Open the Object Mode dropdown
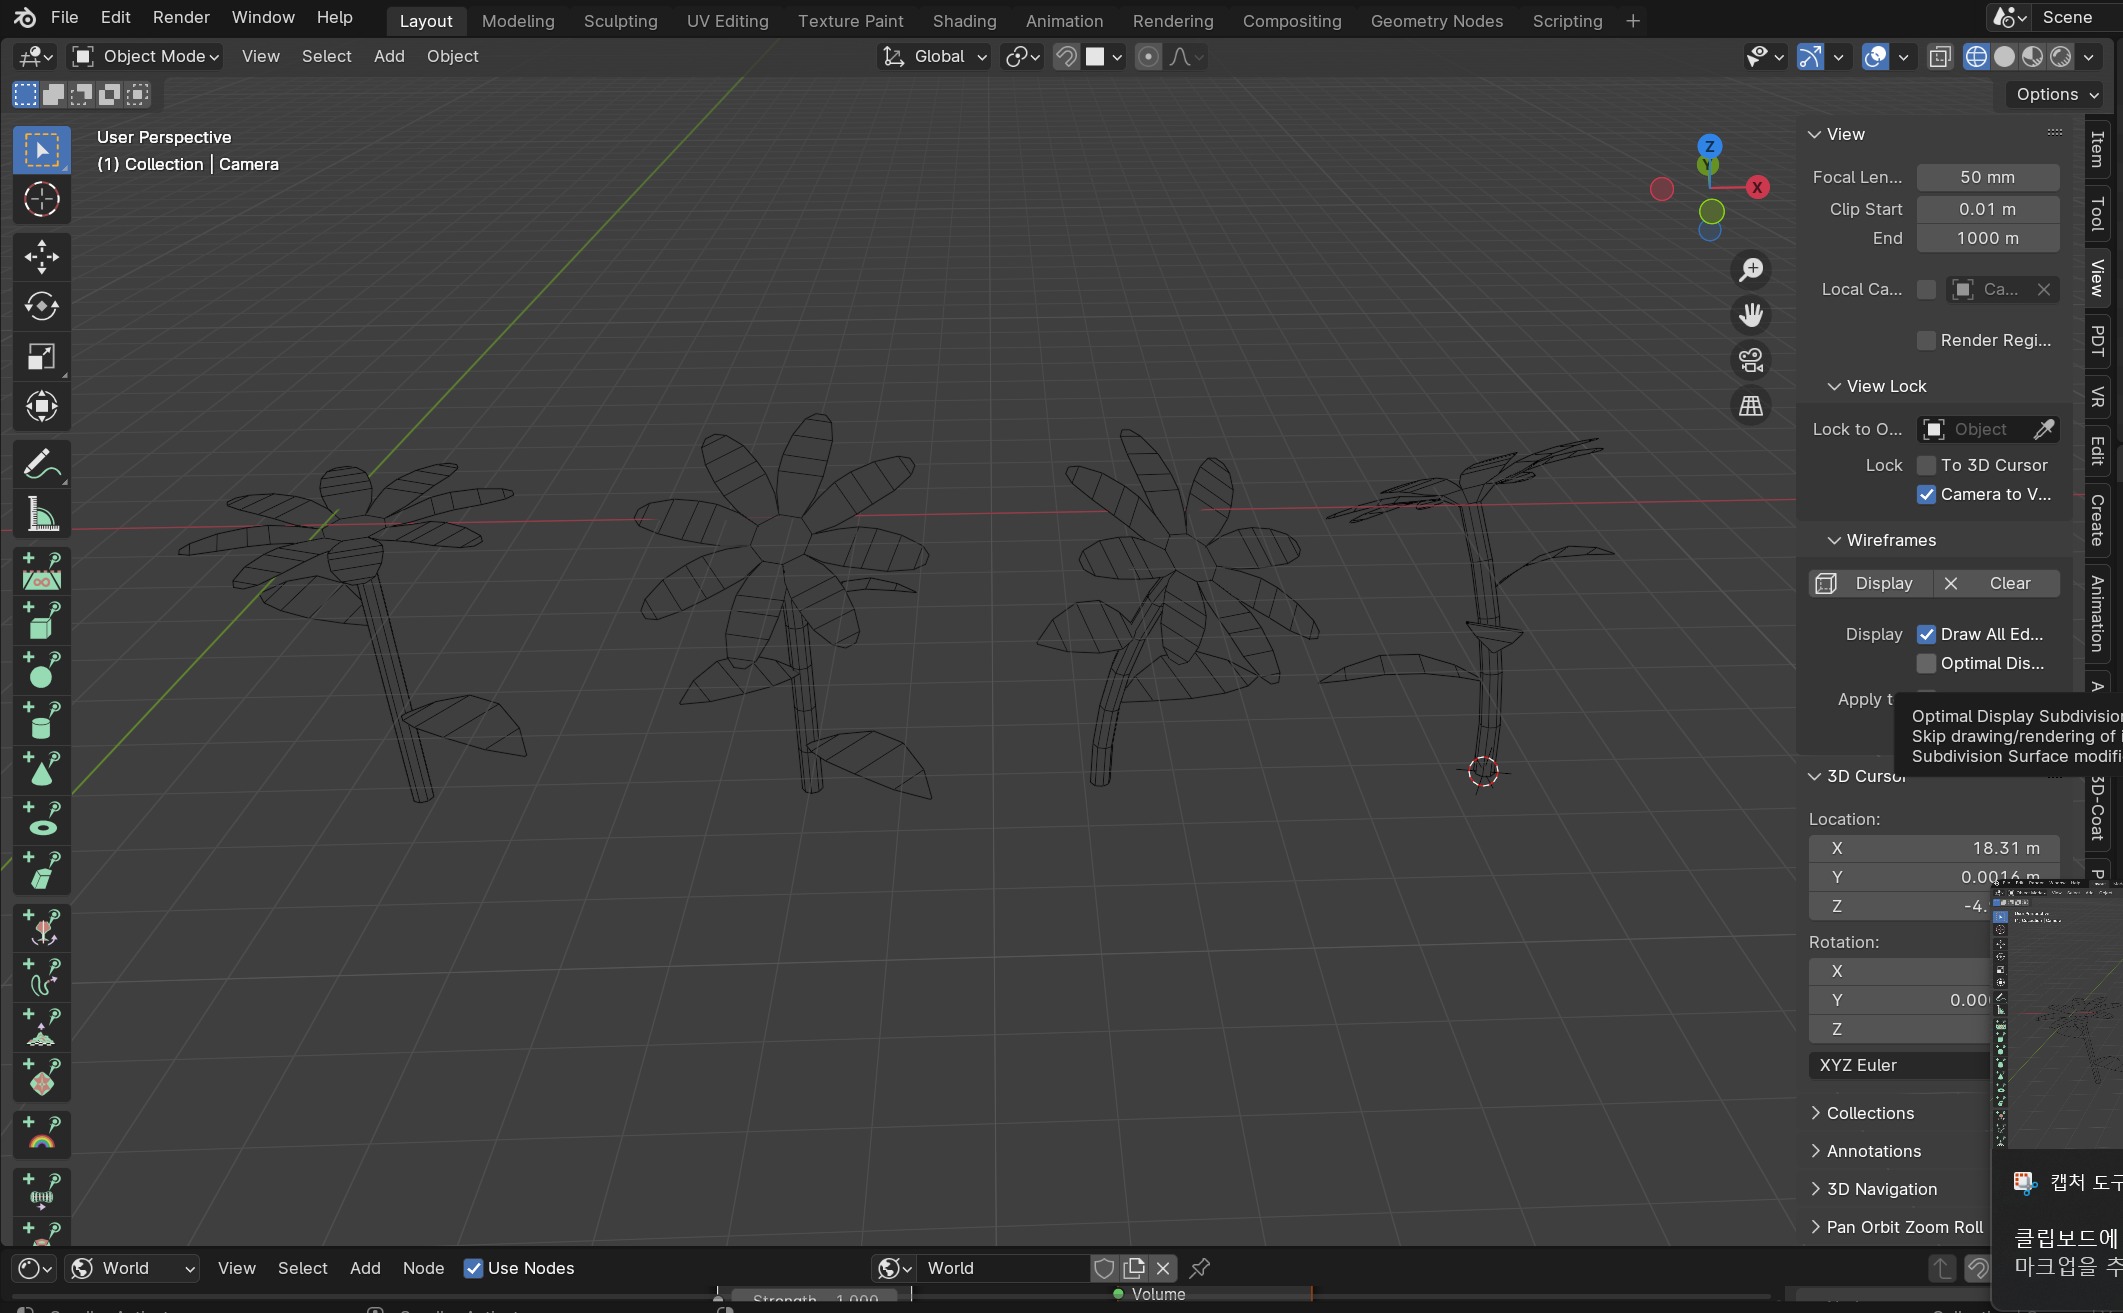Screen dimensions: 2123x1313 point(146,57)
